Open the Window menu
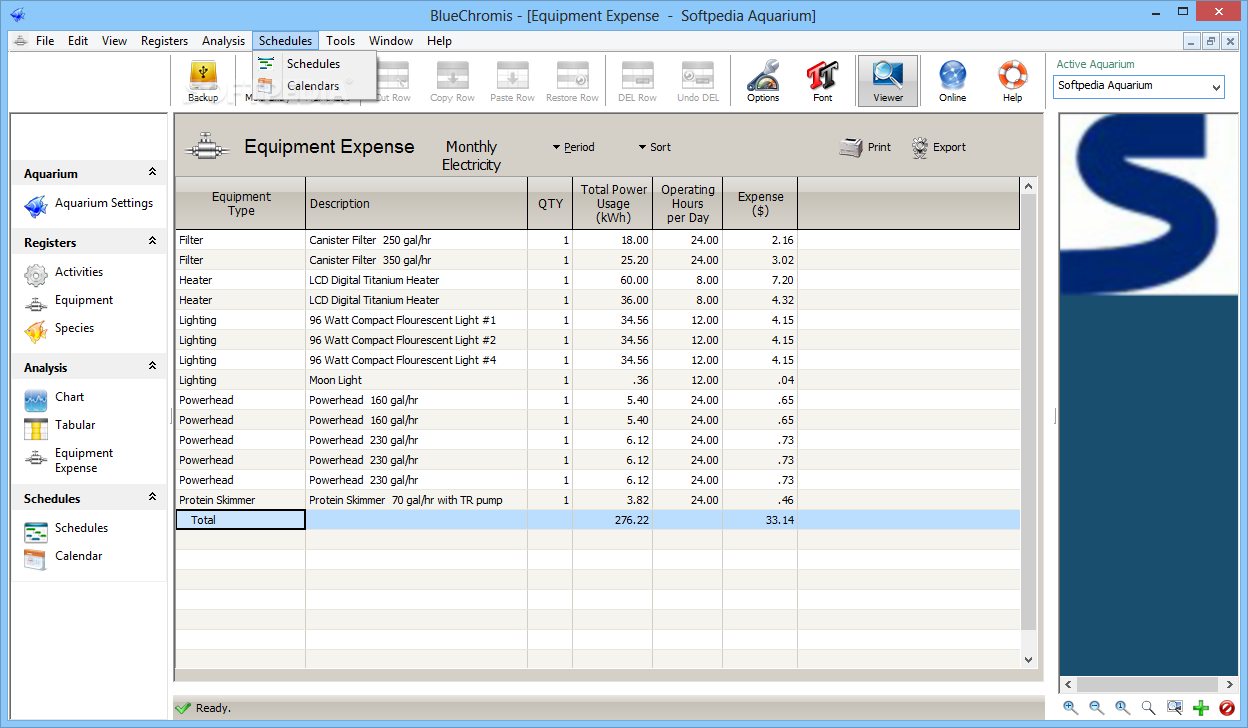The width and height of the screenshot is (1248, 728). coord(391,41)
